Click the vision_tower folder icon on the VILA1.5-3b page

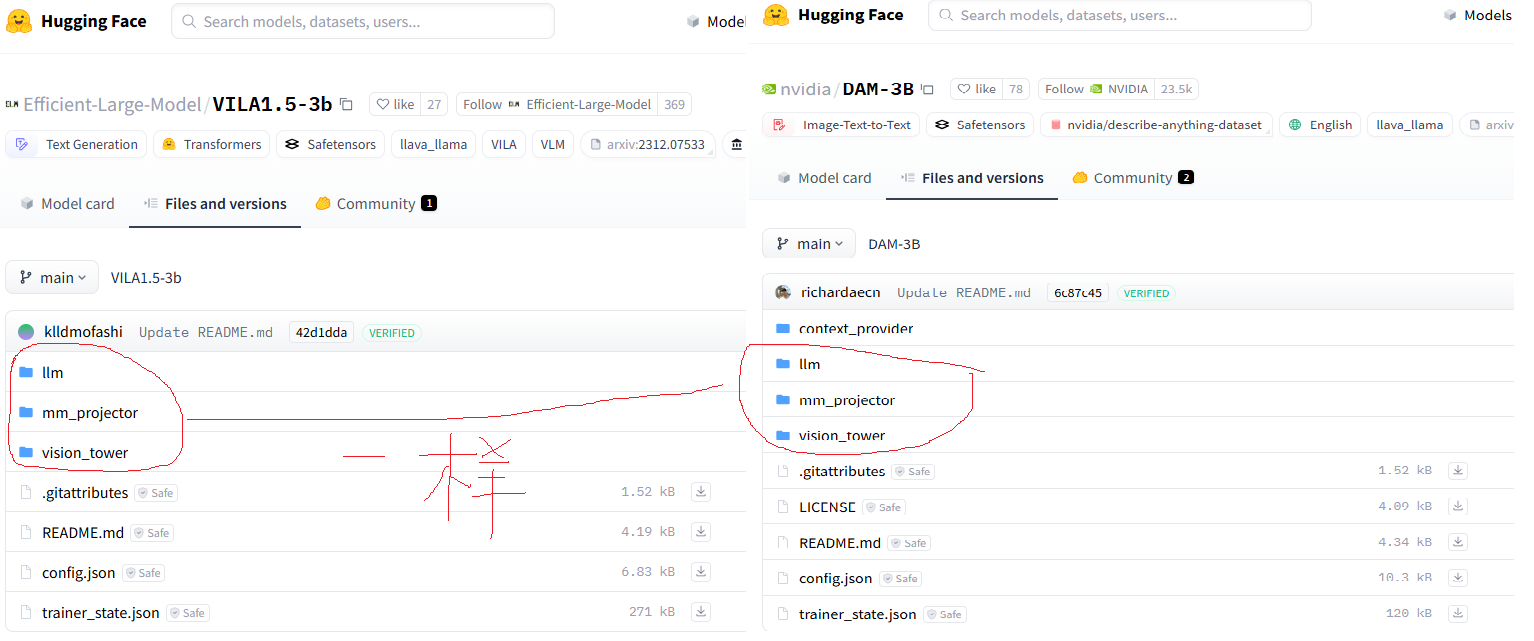tap(26, 452)
